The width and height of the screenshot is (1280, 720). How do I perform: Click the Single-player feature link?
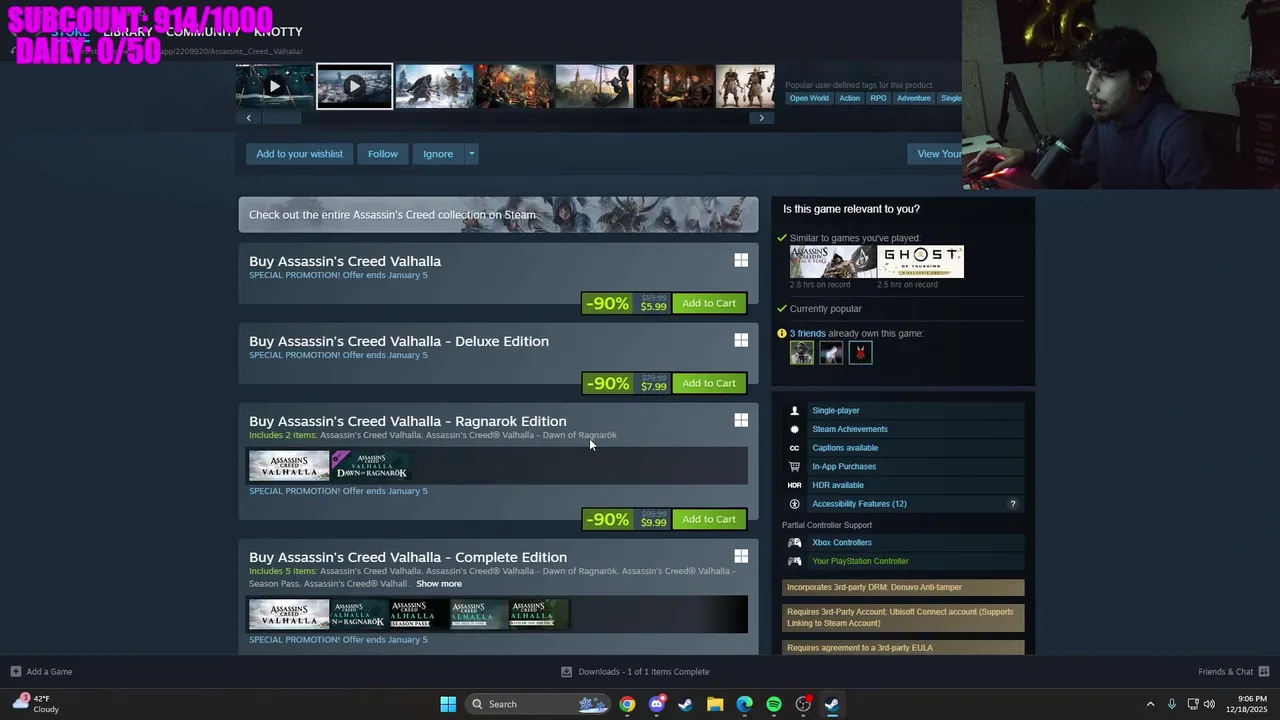coord(836,410)
